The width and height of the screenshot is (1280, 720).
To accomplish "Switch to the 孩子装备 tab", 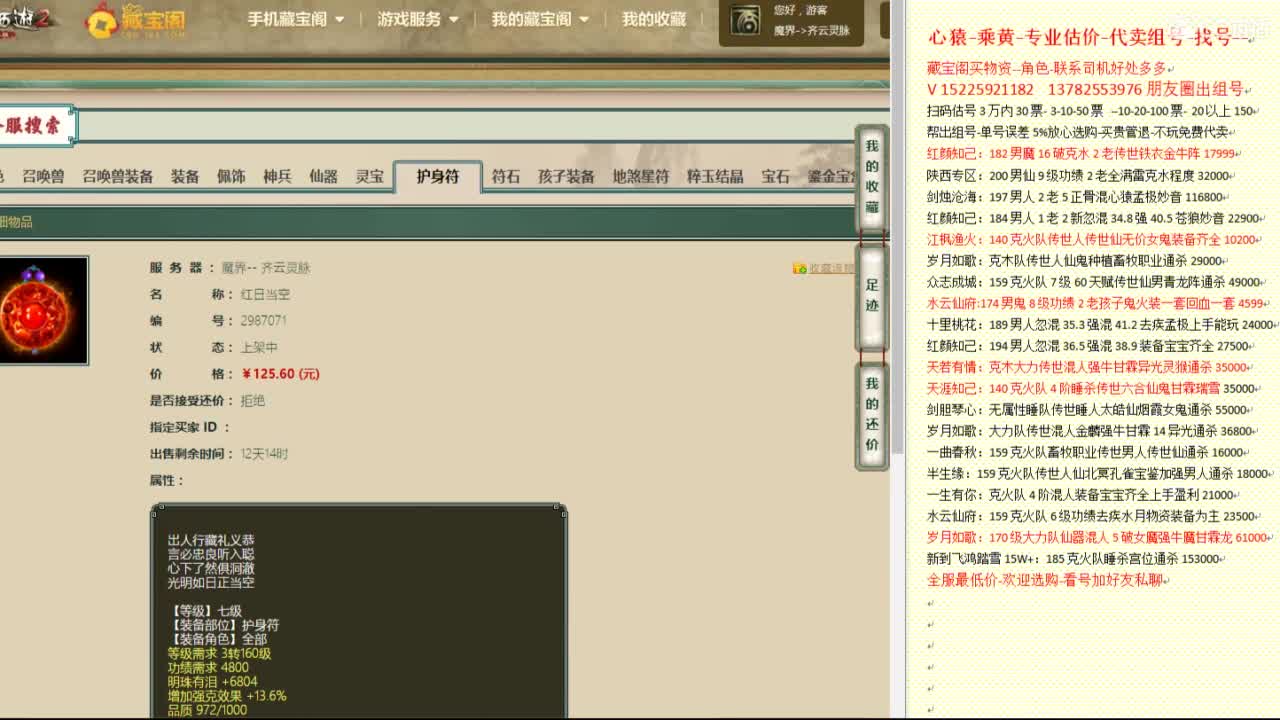I will [x=566, y=176].
